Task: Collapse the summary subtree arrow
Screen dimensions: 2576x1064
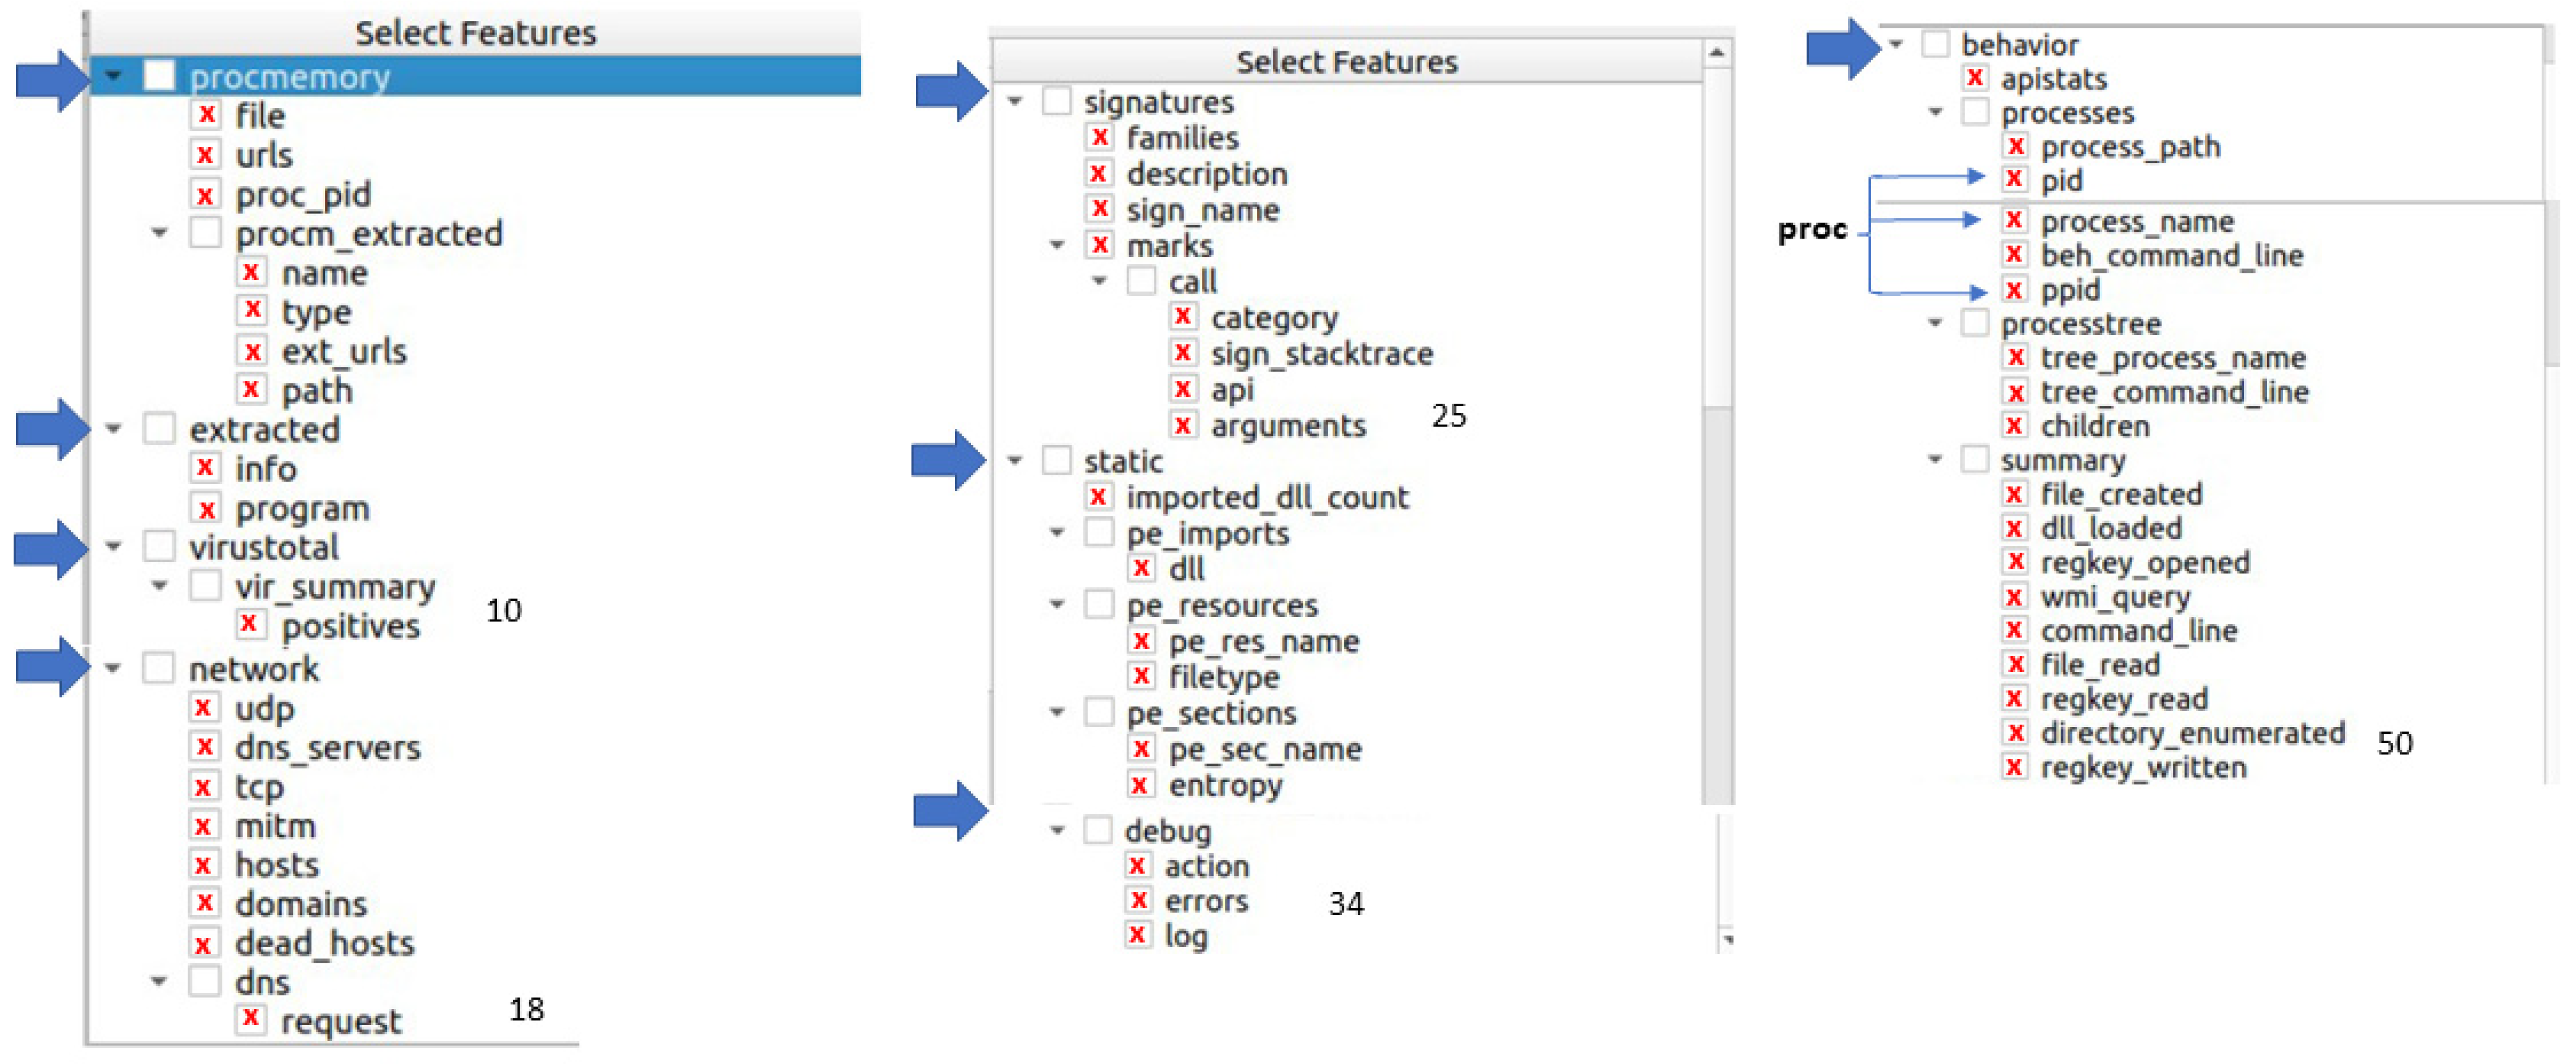Action: coord(1936,460)
